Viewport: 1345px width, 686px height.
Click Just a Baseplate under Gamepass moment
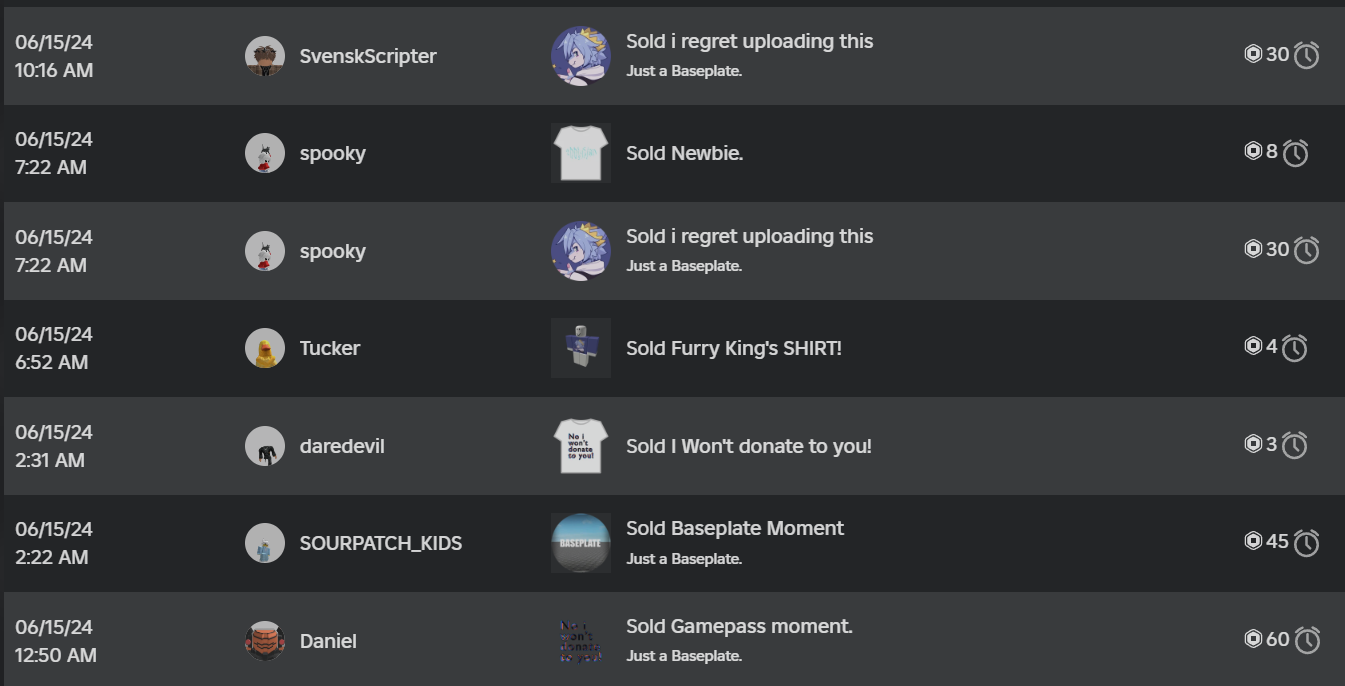tap(684, 656)
